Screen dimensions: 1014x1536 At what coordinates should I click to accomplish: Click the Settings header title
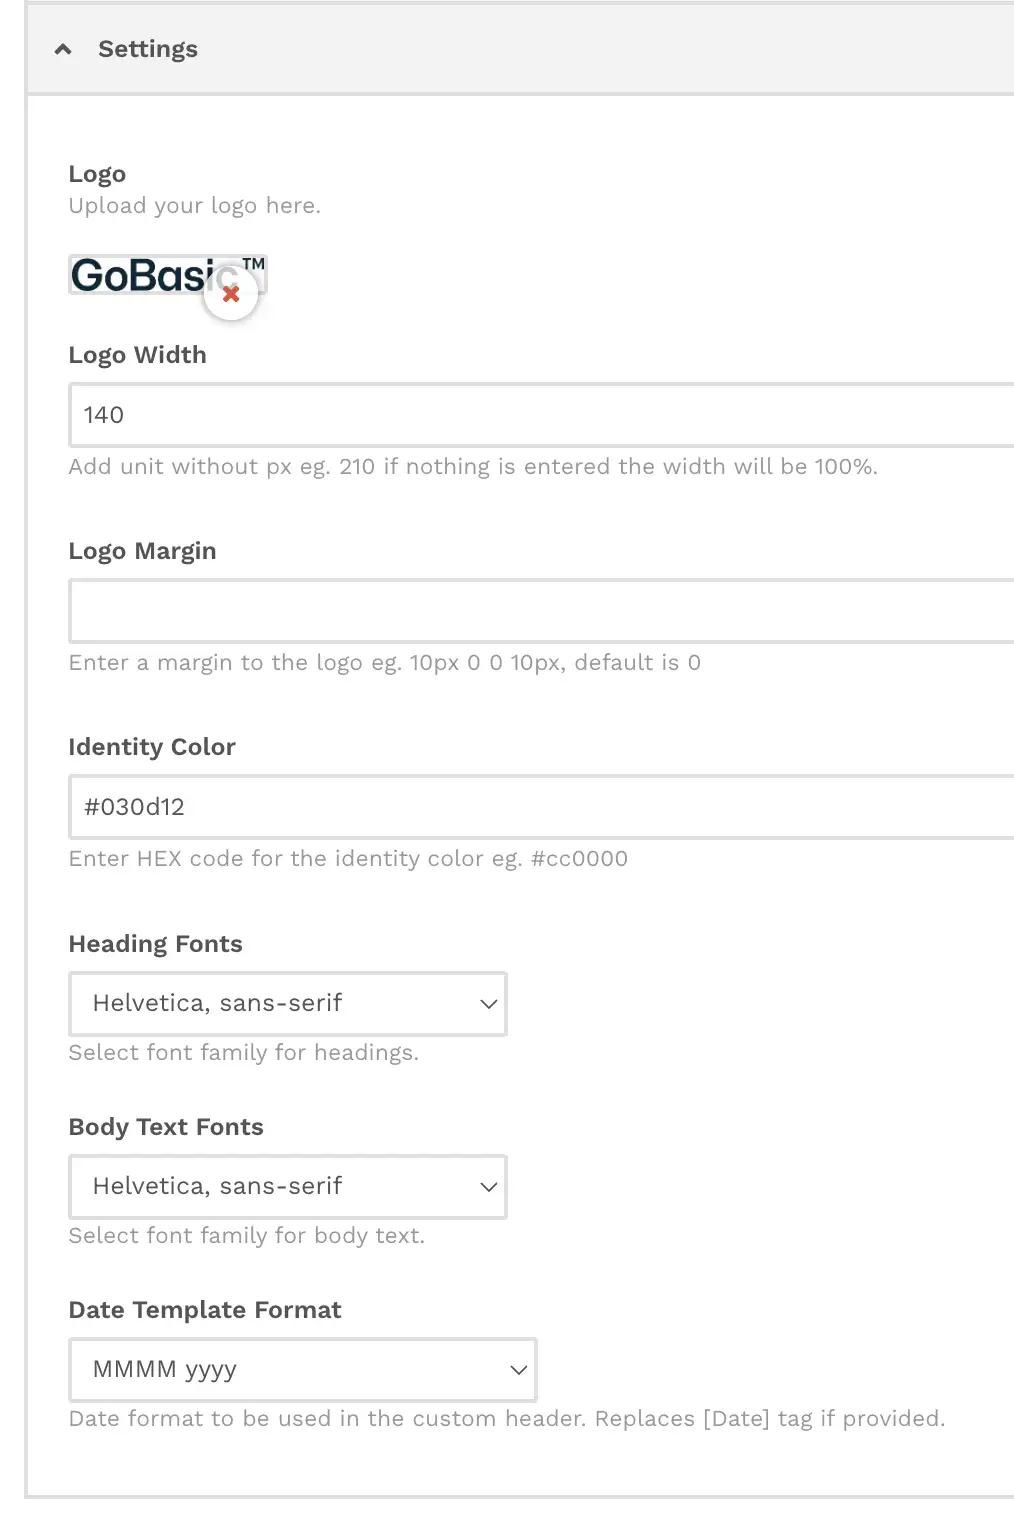pyautogui.click(x=148, y=49)
